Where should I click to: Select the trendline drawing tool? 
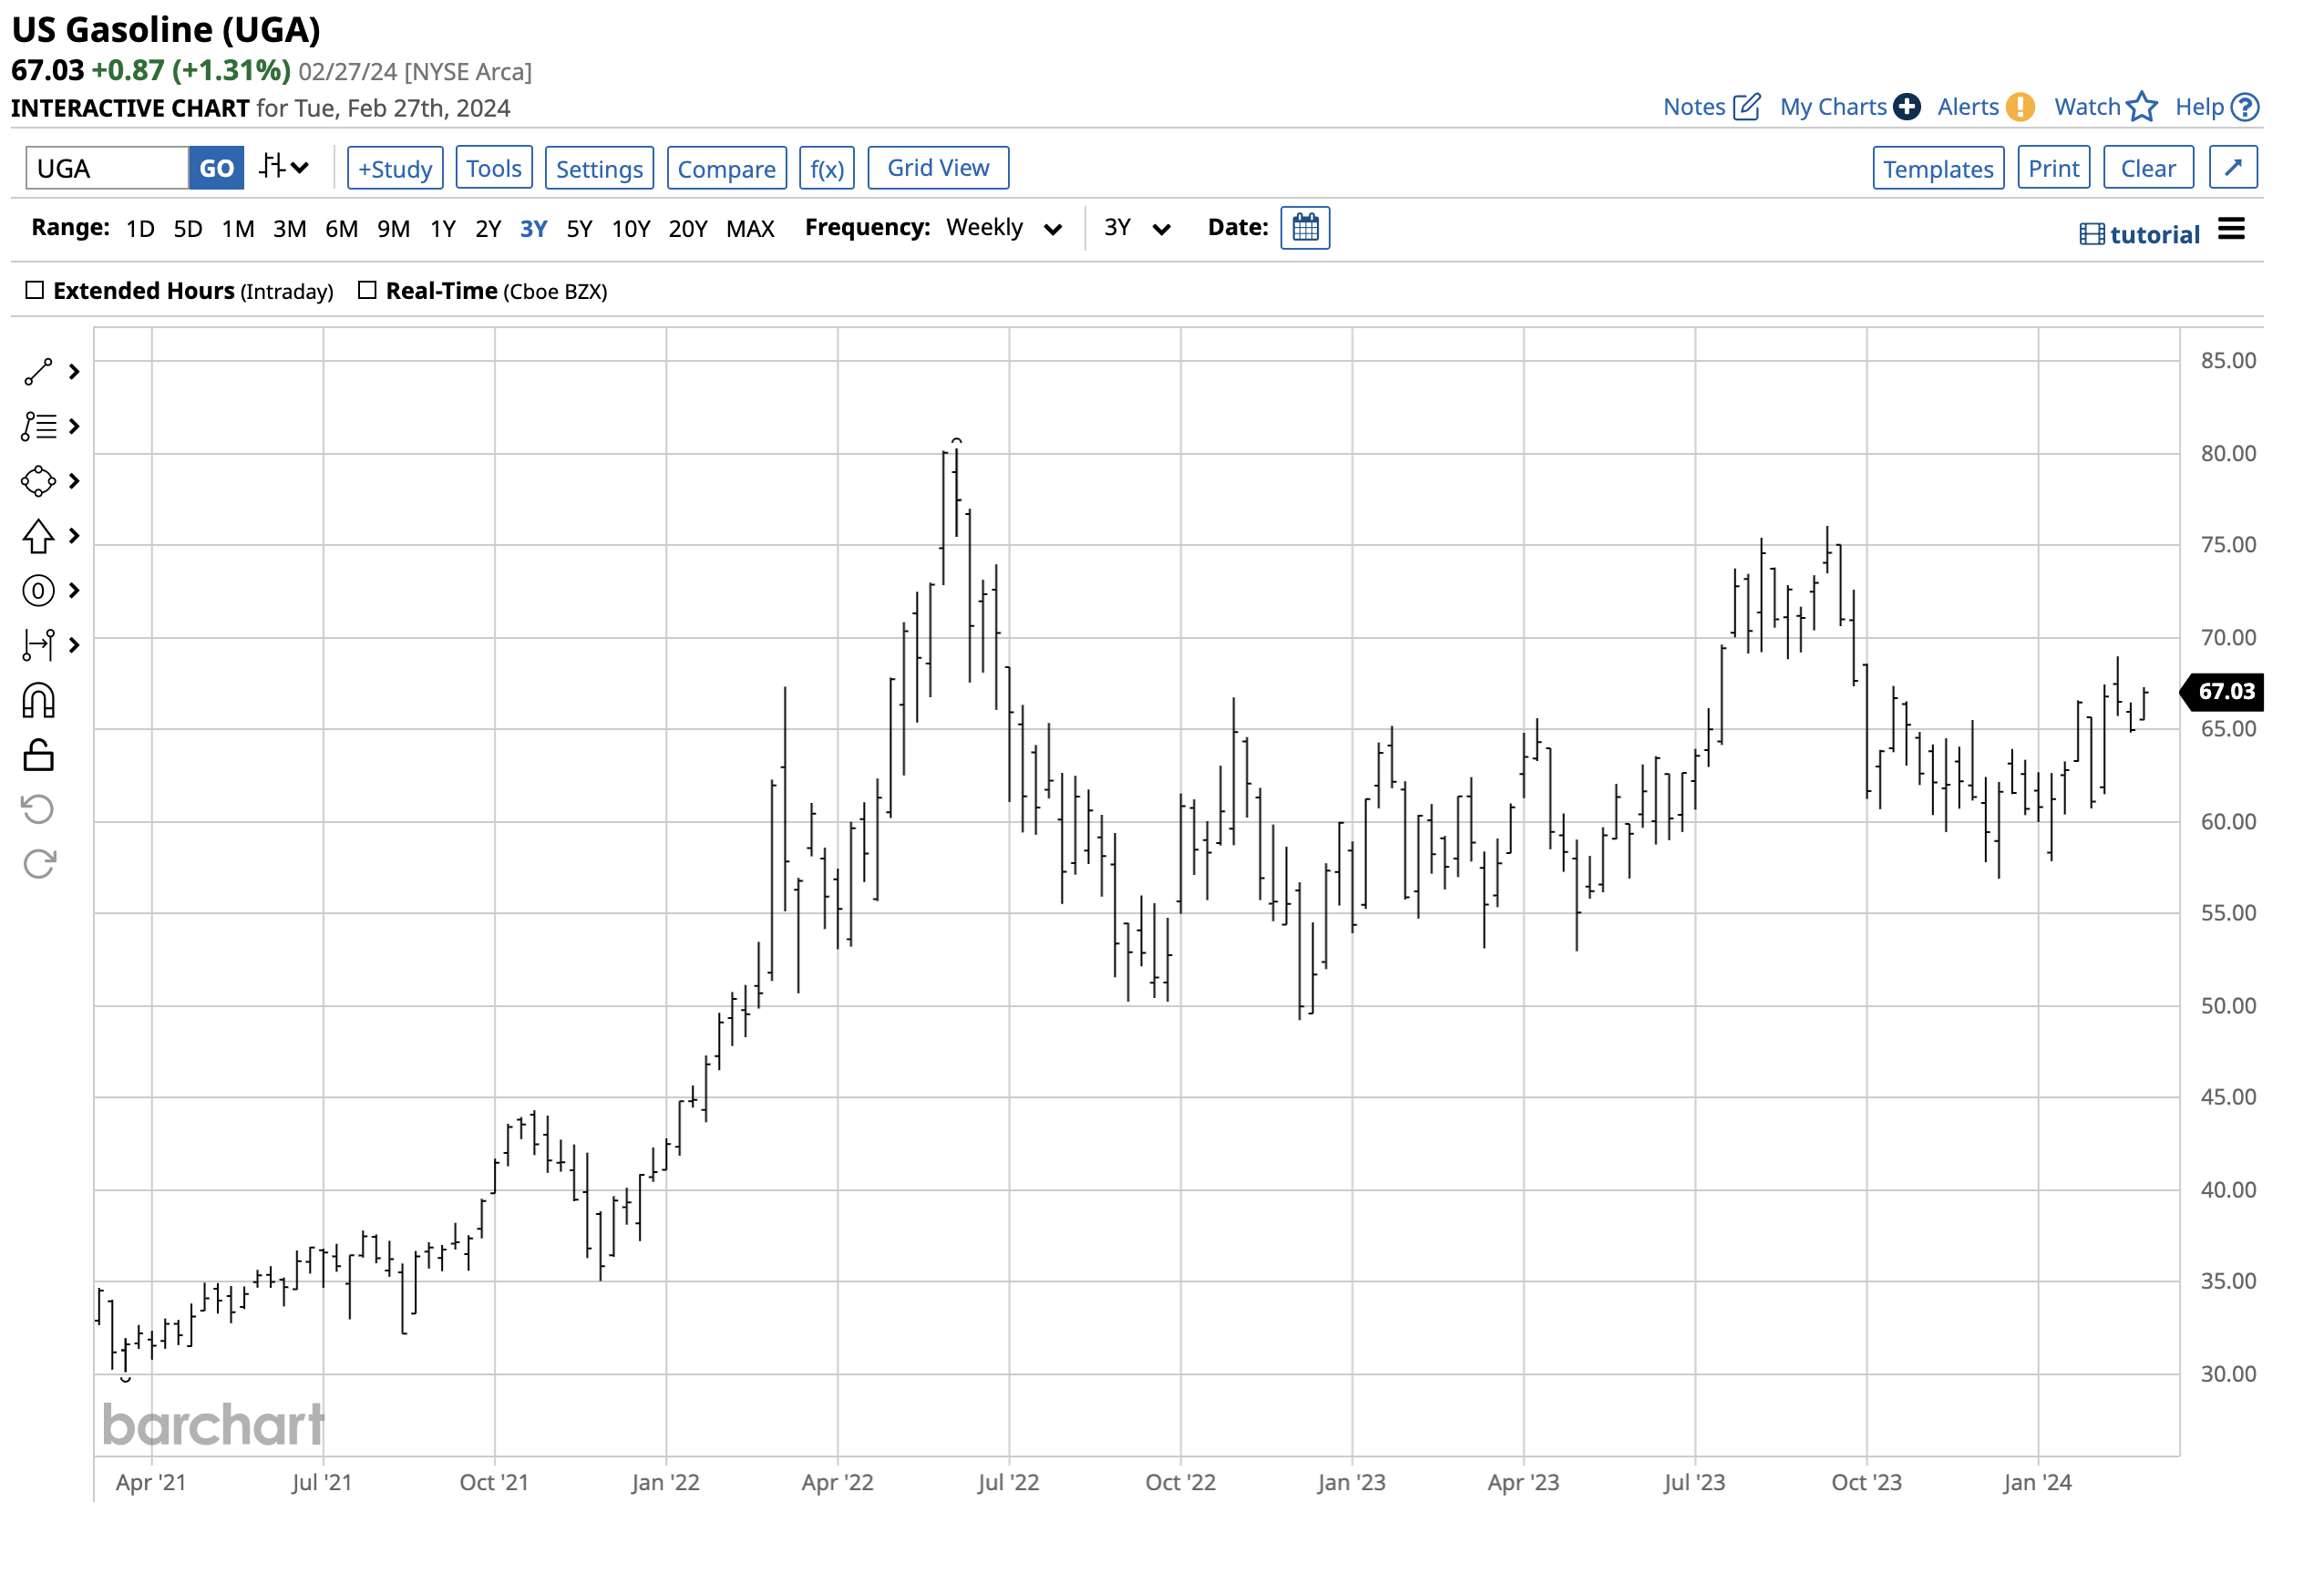tap(38, 371)
